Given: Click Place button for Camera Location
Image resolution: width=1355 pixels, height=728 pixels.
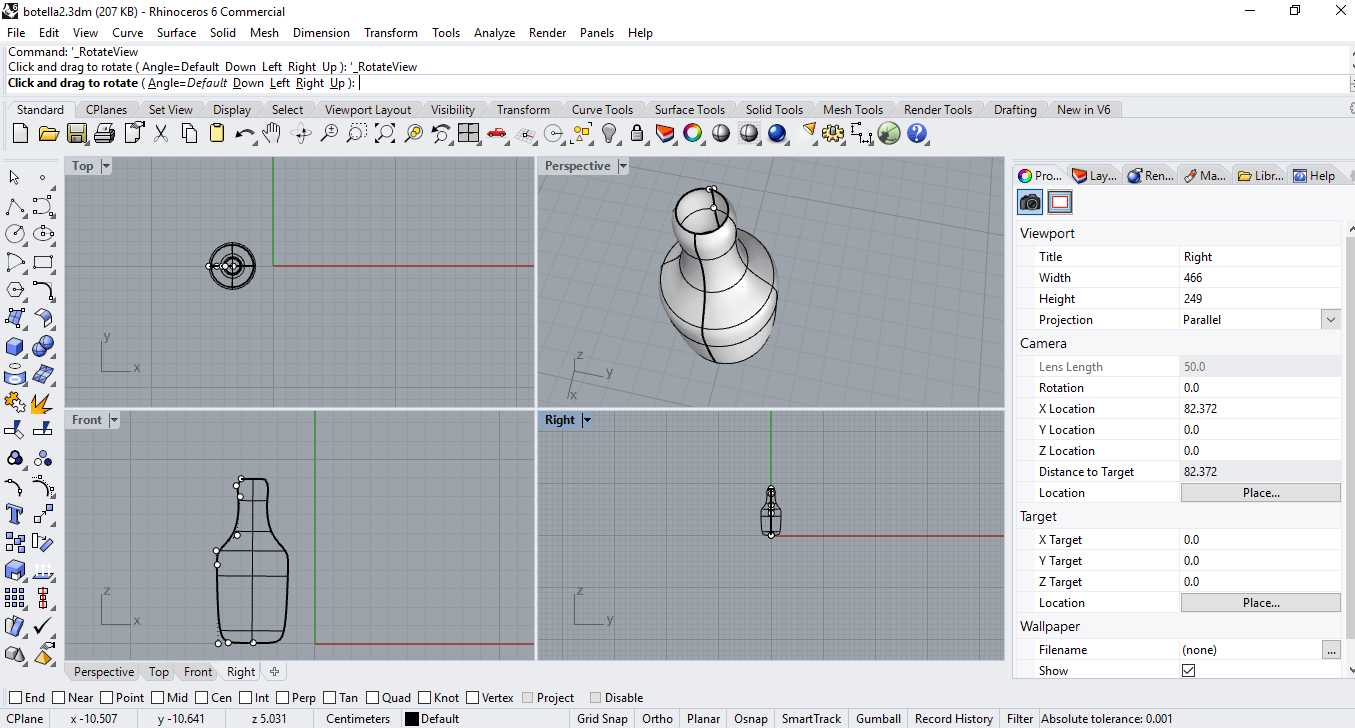Looking at the screenshot, I should tap(1260, 493).
